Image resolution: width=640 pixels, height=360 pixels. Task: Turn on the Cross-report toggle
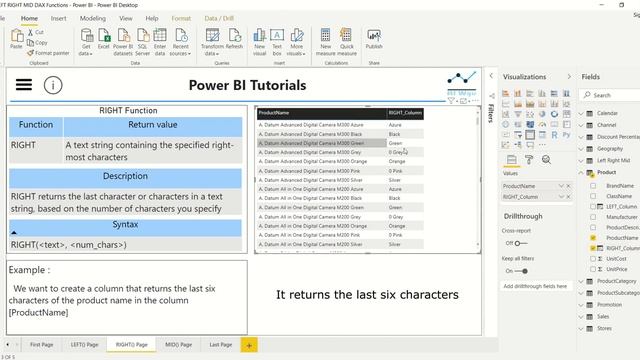(521, 243)
